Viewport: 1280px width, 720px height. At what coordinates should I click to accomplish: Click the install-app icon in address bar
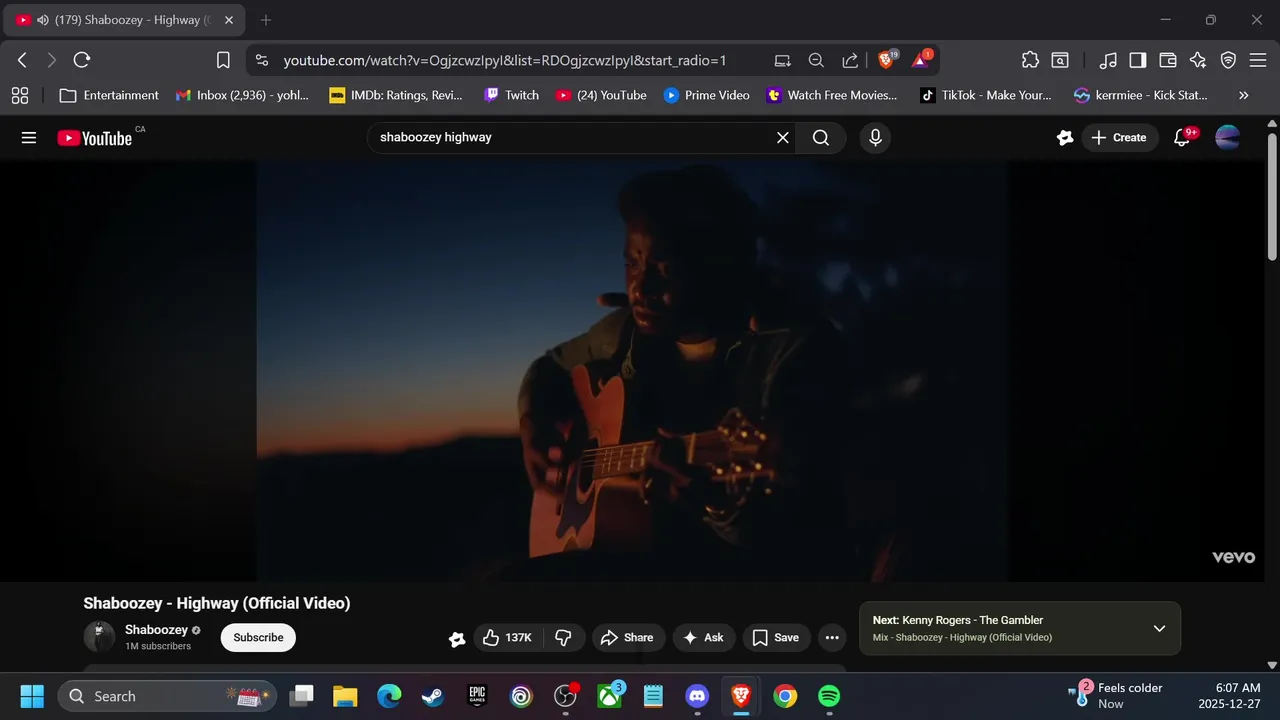[x=782, y=60]
